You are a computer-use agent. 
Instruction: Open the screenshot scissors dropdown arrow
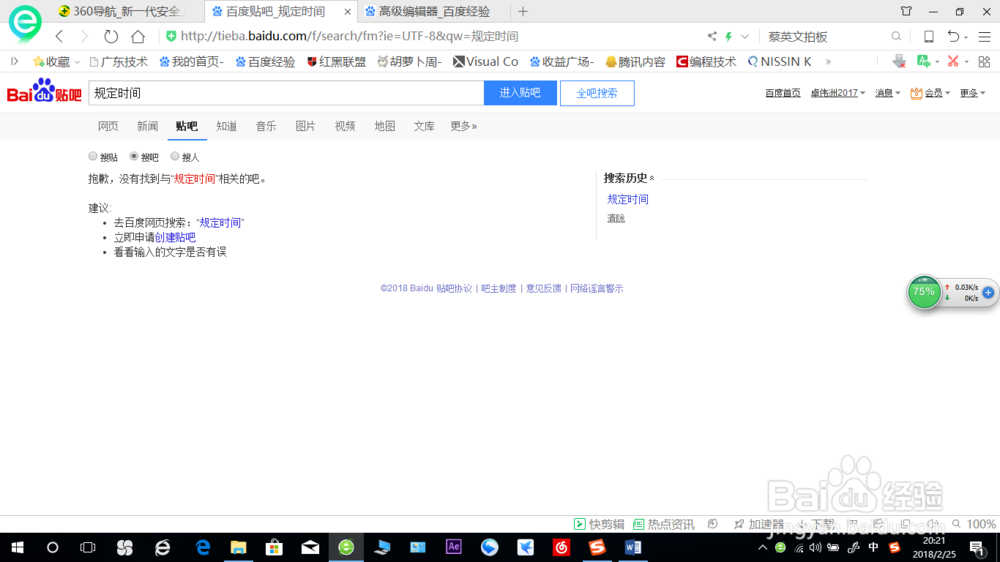[967, 62]
